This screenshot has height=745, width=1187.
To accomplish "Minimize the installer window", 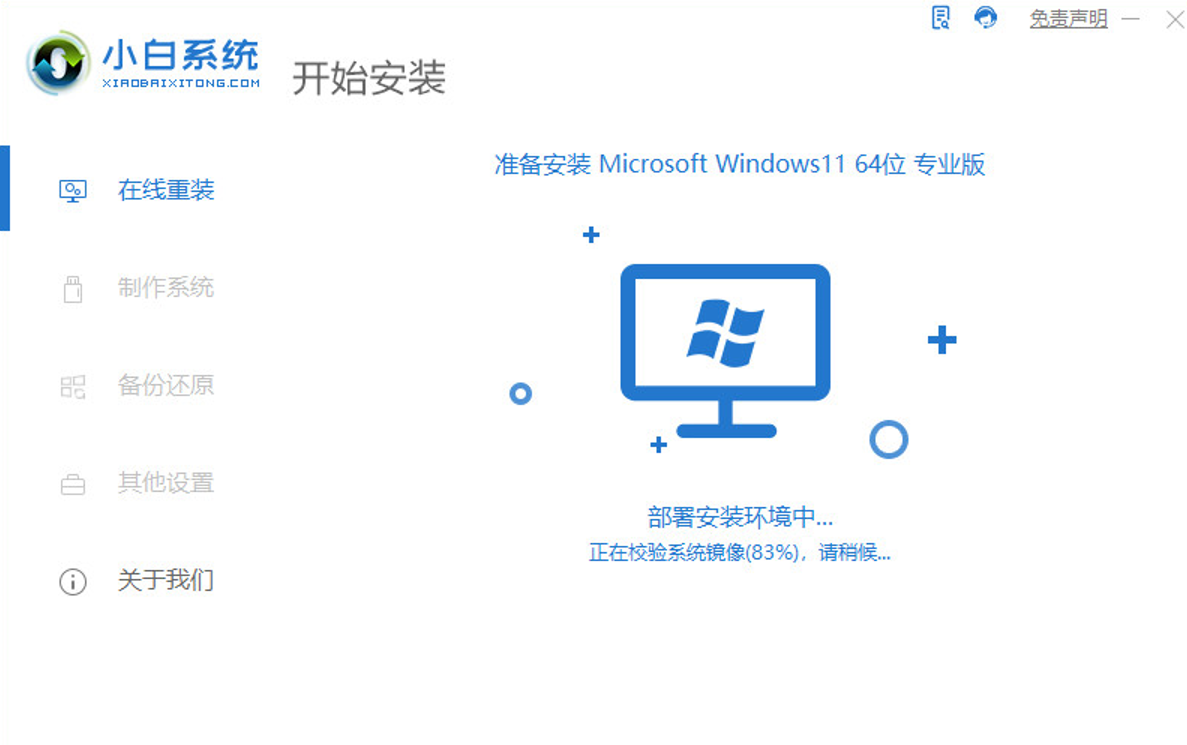I will (x=1130, y=18).
